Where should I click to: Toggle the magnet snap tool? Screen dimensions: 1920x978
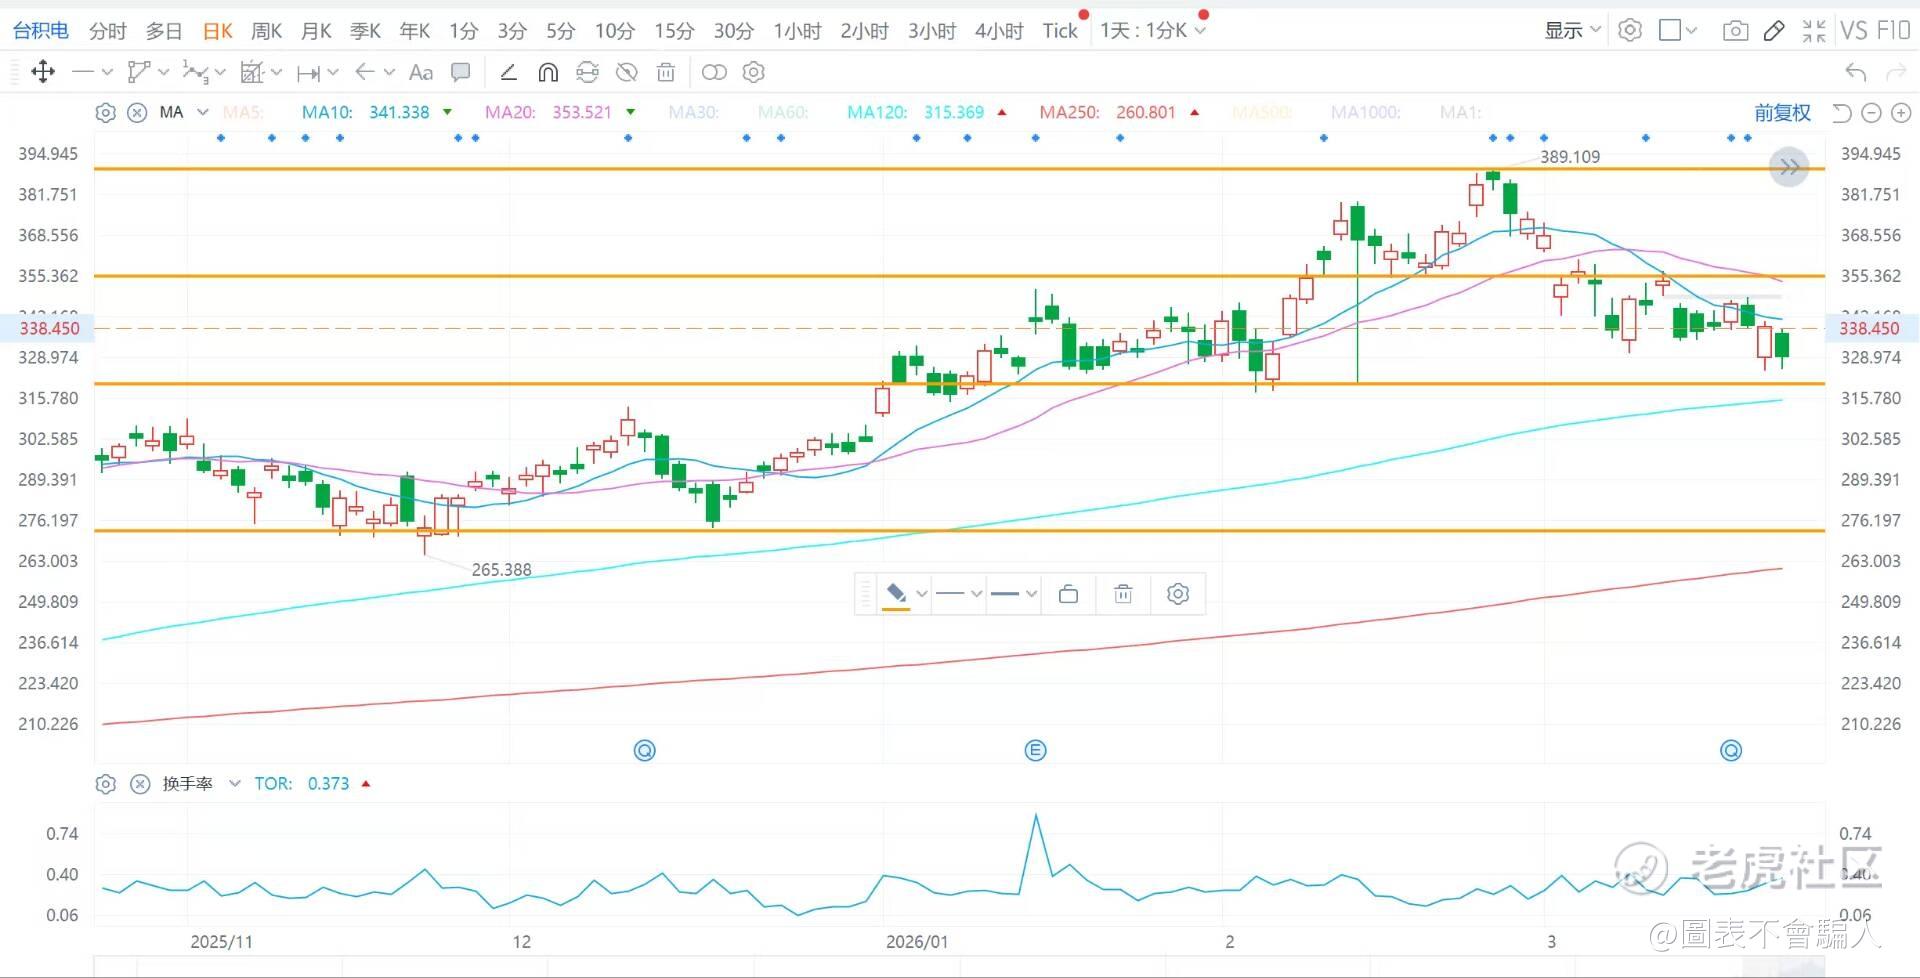pyautogui.click(x=548, y=72)
